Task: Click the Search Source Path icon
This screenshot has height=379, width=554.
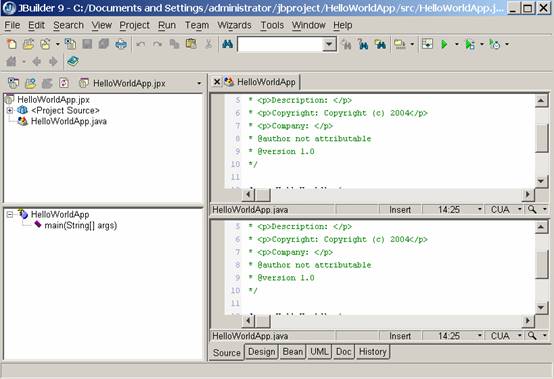Action: tap(380, 45)
